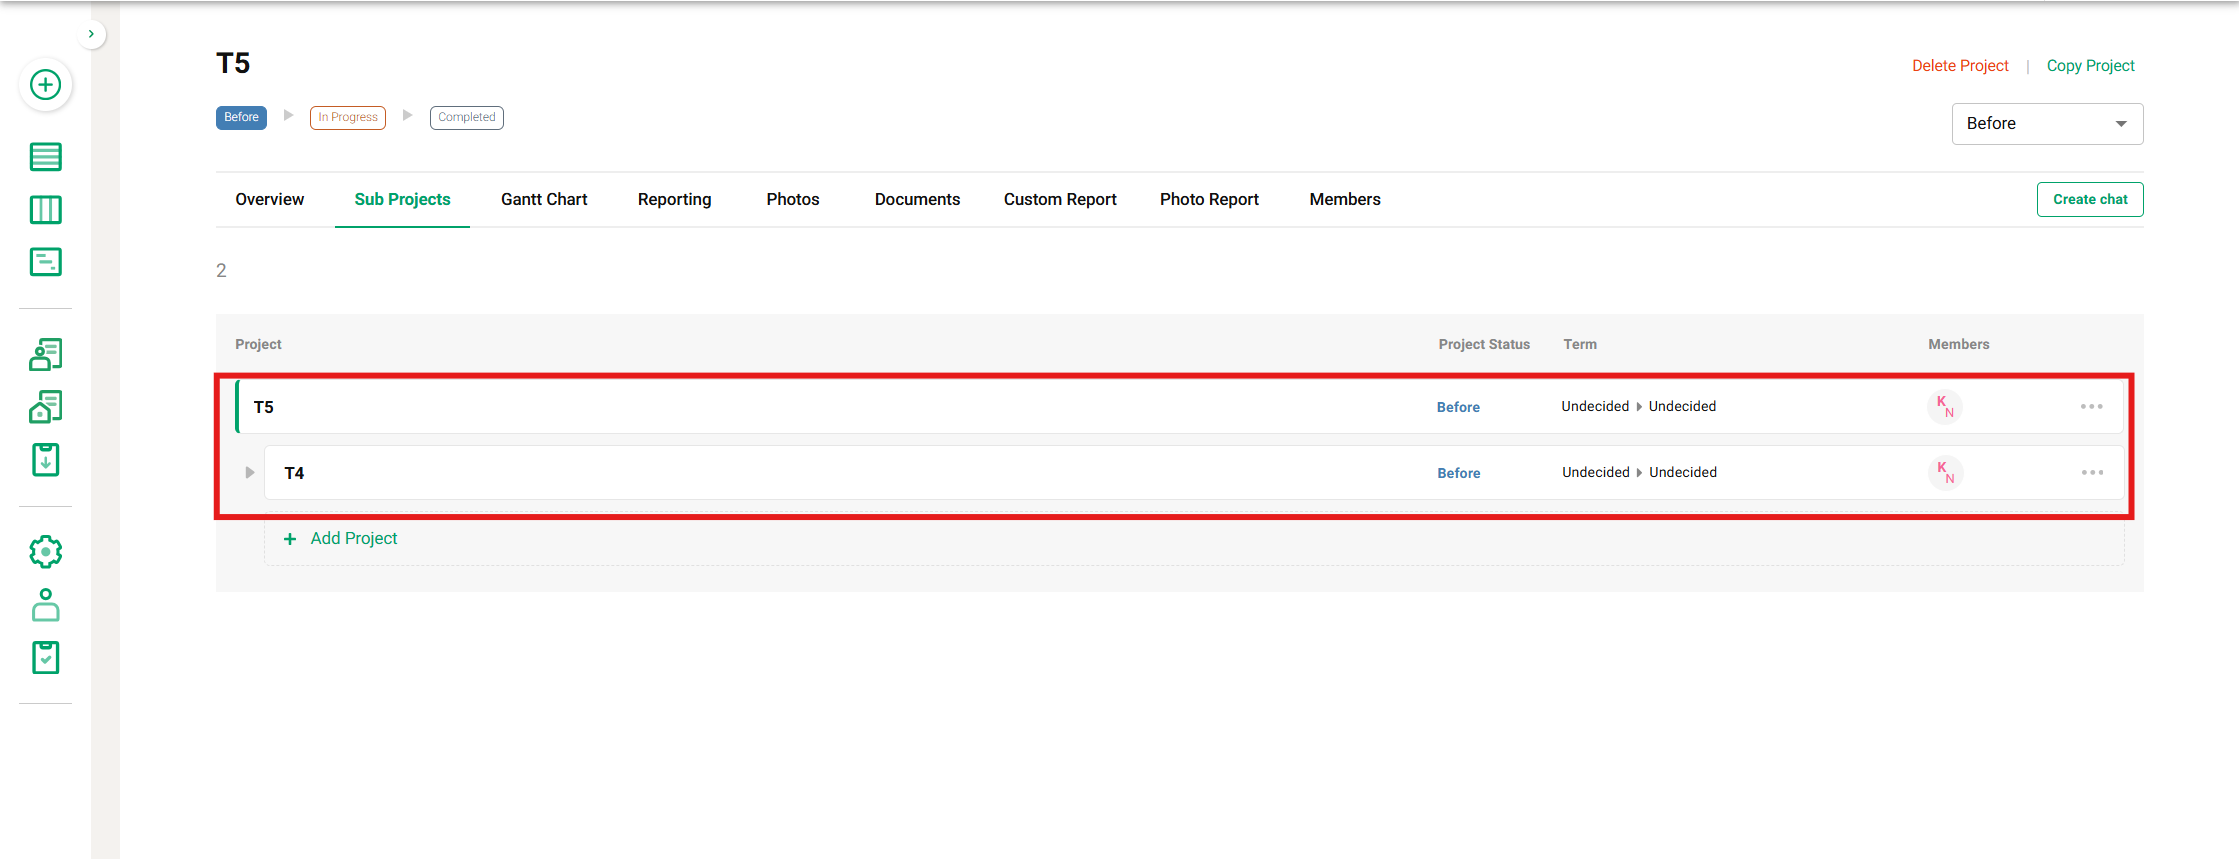Screen dimensions: 2239x859
Task: Click the clipboard checkmark icon in sidebar
Action: (x=45, y=658)
